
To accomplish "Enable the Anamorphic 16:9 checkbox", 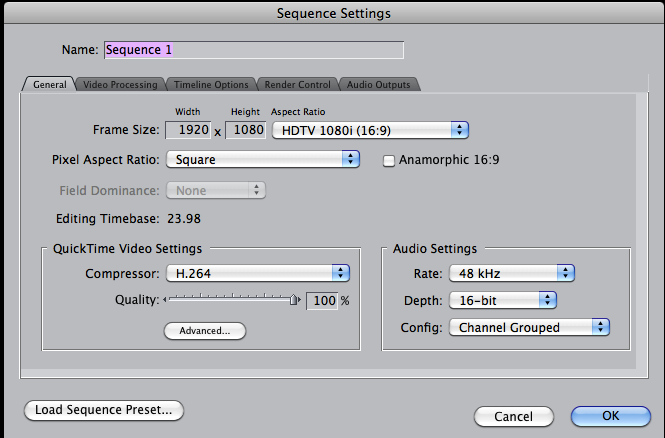I will click(390, 160).
